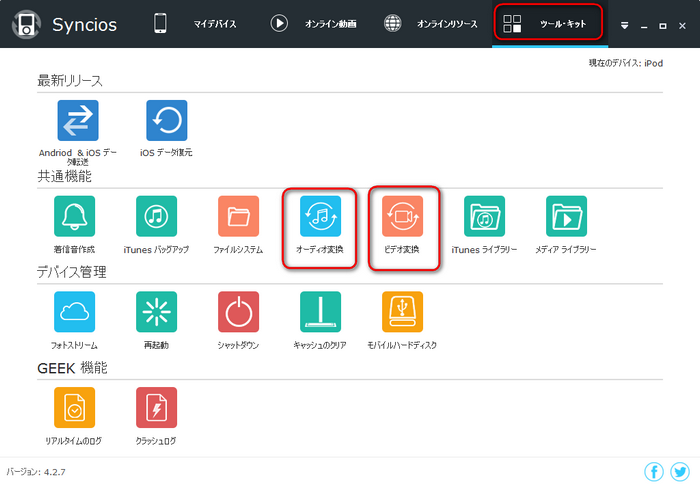Viewport: 700px width, 487px height.
Task: Open the Twitter page icon
Action: coord(680,471)
